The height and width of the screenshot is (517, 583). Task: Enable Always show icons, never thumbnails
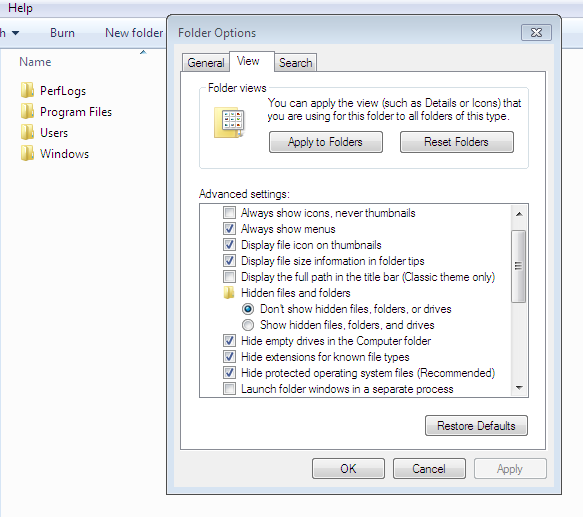(229, 213)
